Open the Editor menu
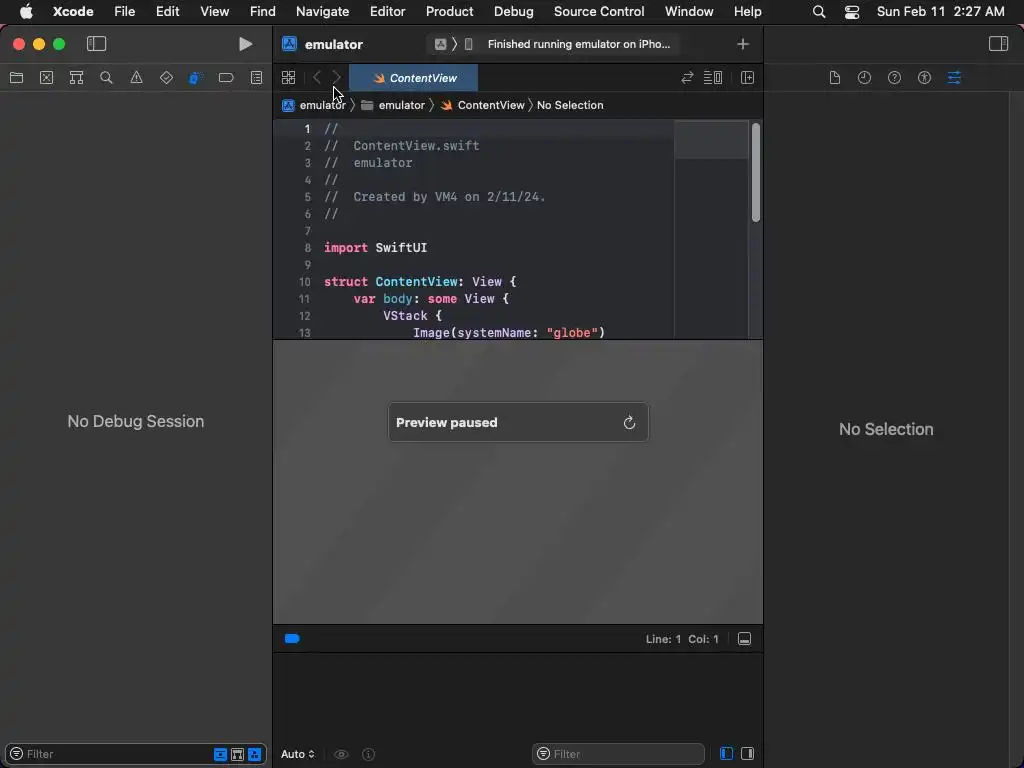1024x768 pixels. tap(387, 11)
